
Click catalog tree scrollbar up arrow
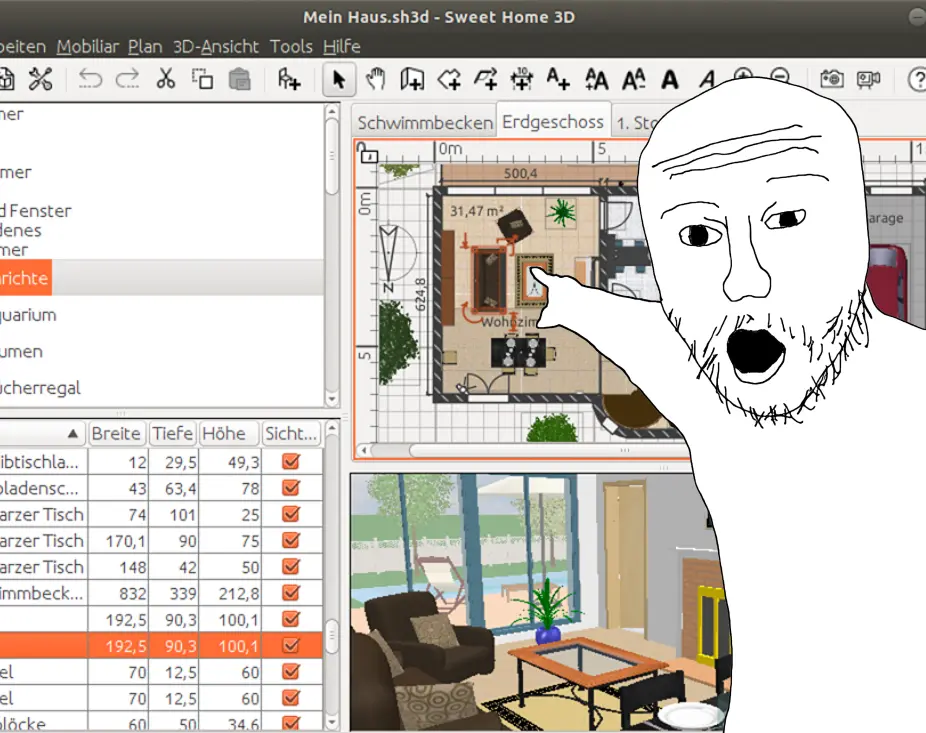coord(332,110)
